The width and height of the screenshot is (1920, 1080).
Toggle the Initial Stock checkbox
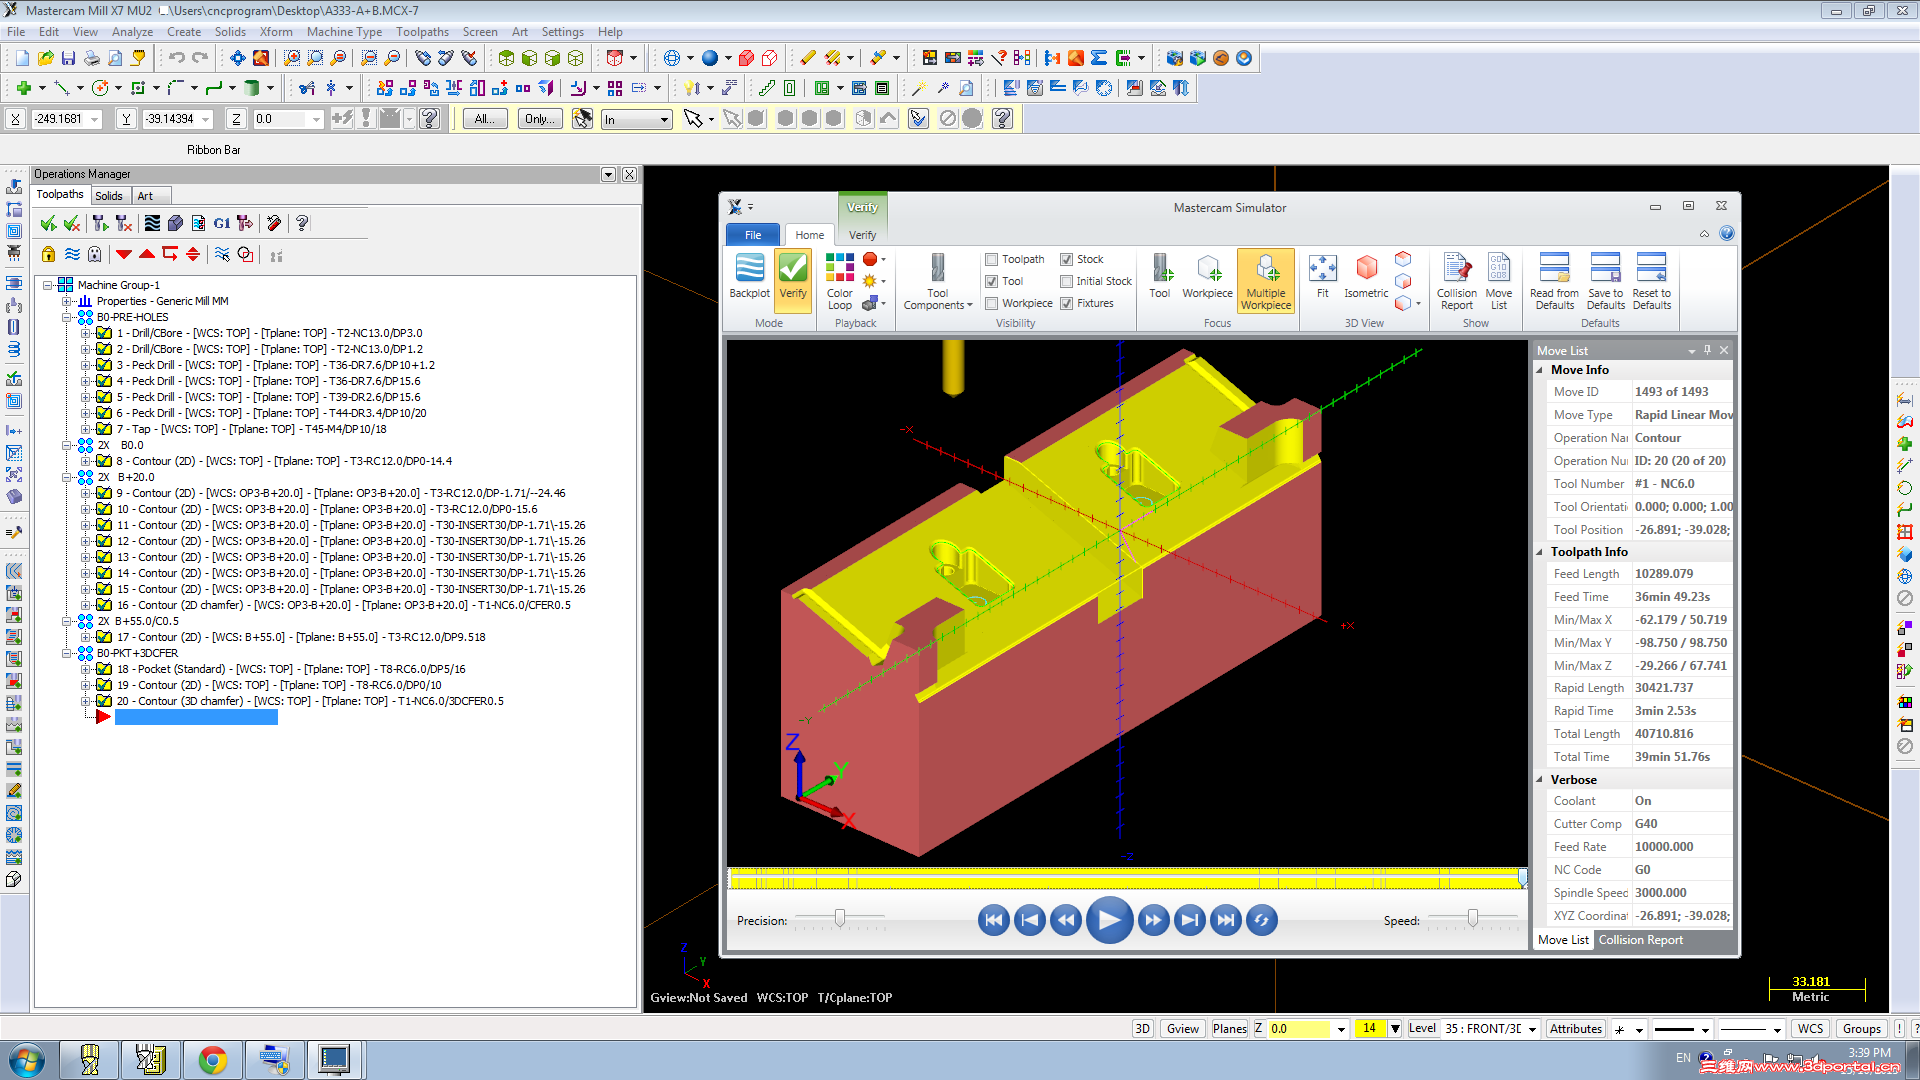pos(1066,281)
